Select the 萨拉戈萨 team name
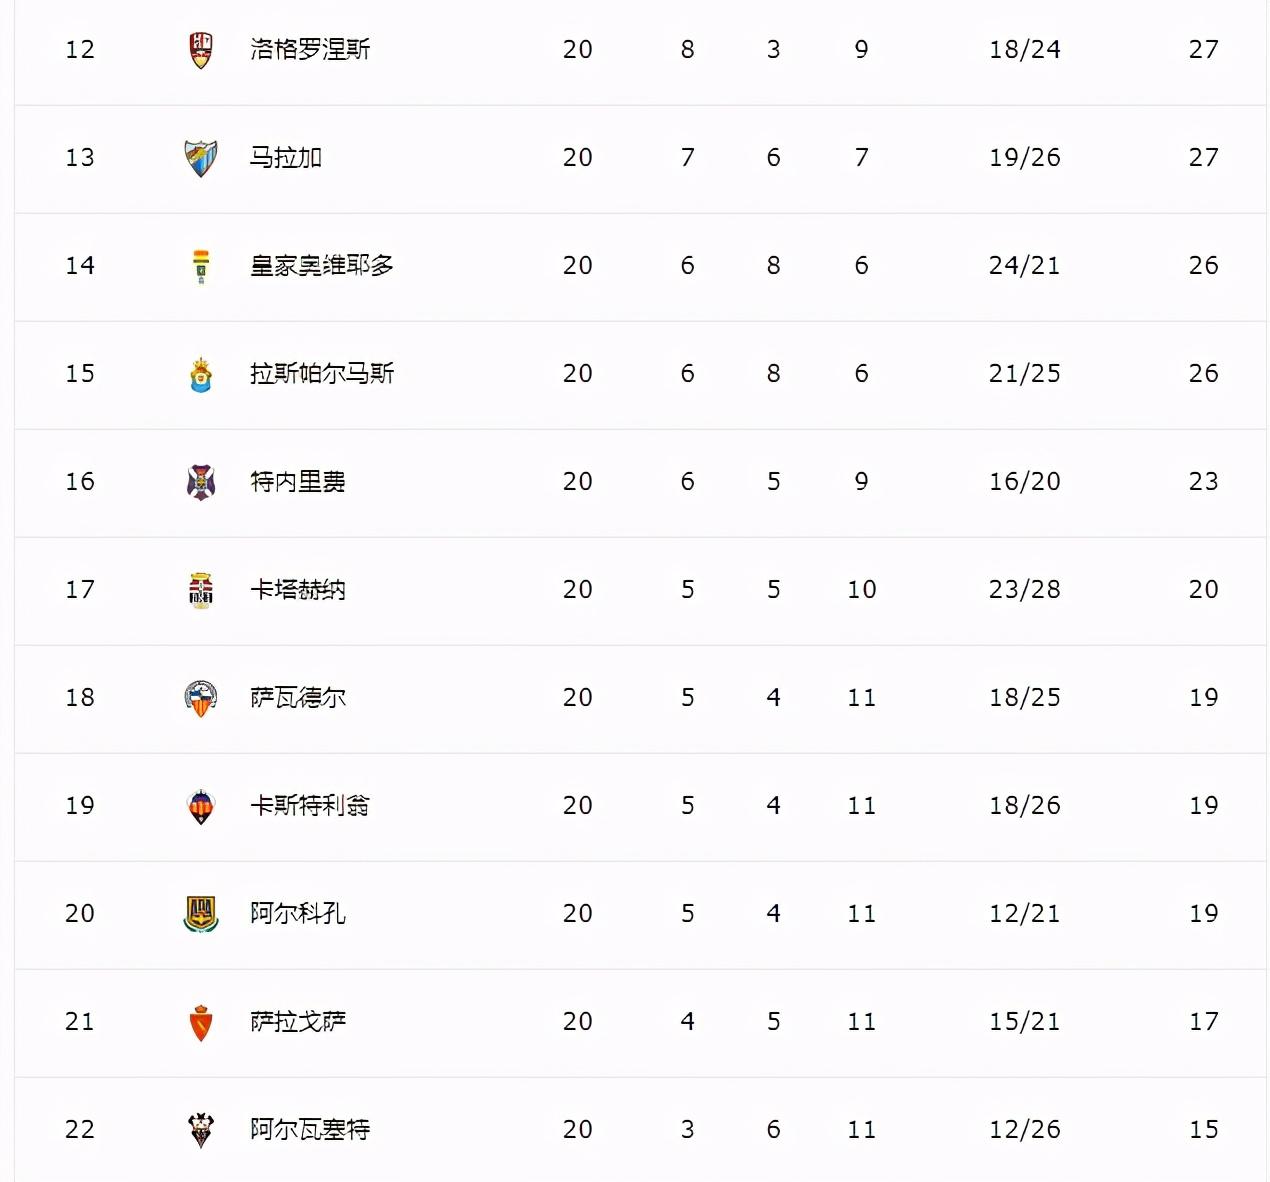The height and width of the screenshot is (1182, 1270). coord(298,1021)
